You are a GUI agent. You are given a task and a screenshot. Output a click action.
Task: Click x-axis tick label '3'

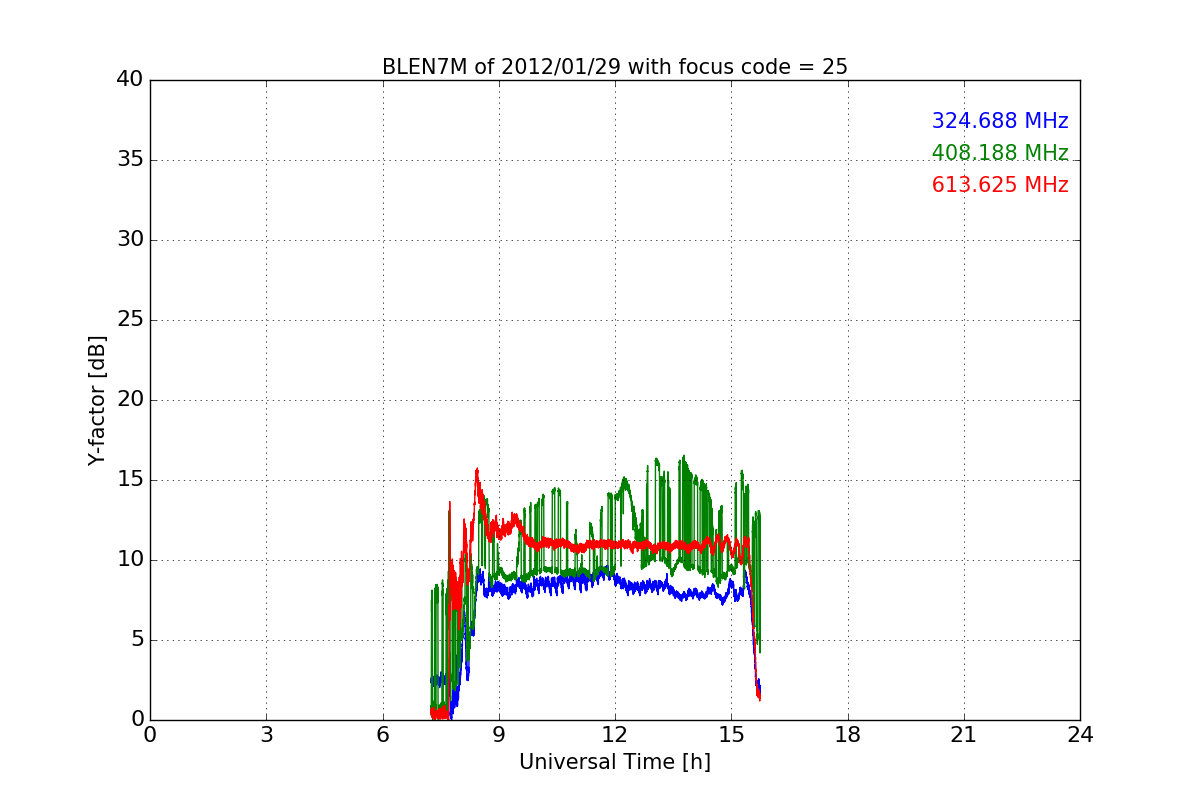click(266, 735)
